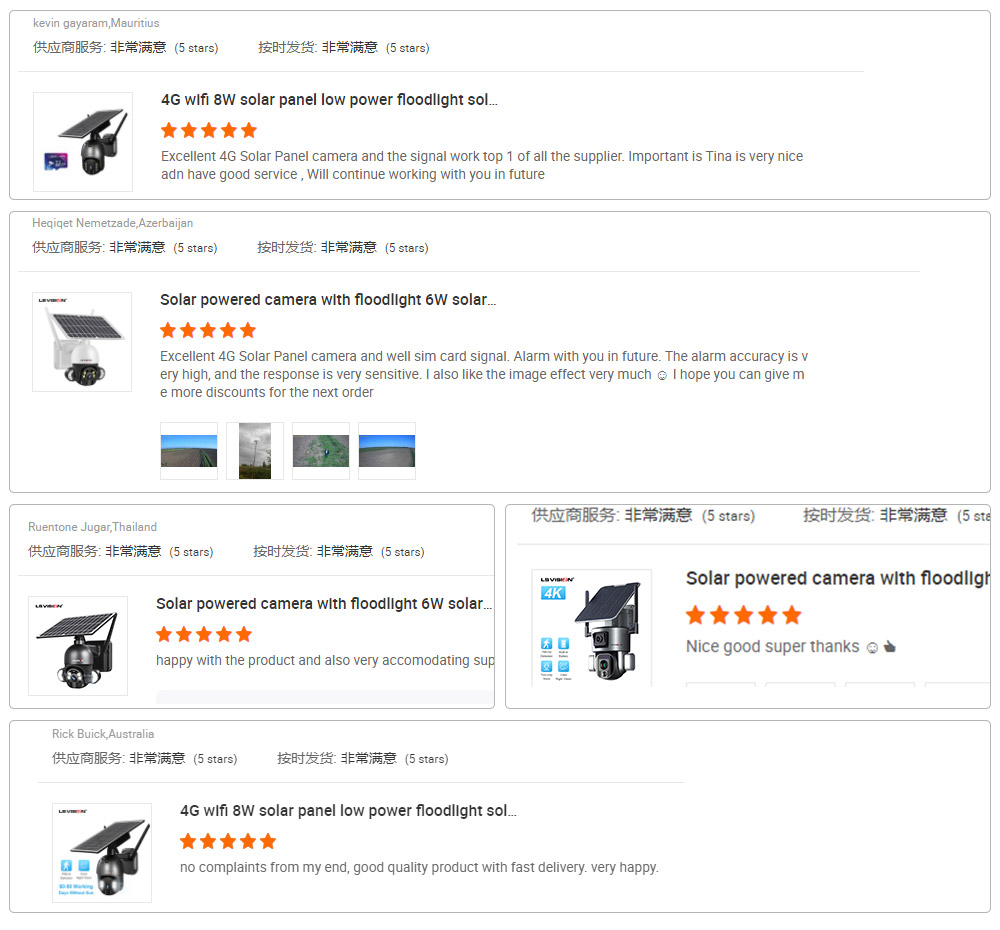Image resolution: width=1000 pixels, height=930 pixels.
Task: Open the black solar camera image in Ruentone's review
Action: pyautogui.click(x=78, y=646)
